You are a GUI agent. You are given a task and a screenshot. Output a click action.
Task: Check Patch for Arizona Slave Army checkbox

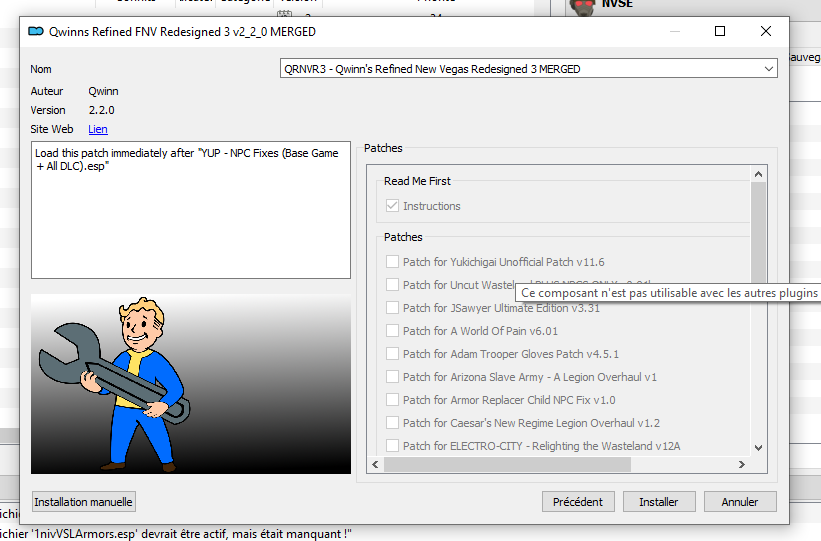[x=392, y=377]
